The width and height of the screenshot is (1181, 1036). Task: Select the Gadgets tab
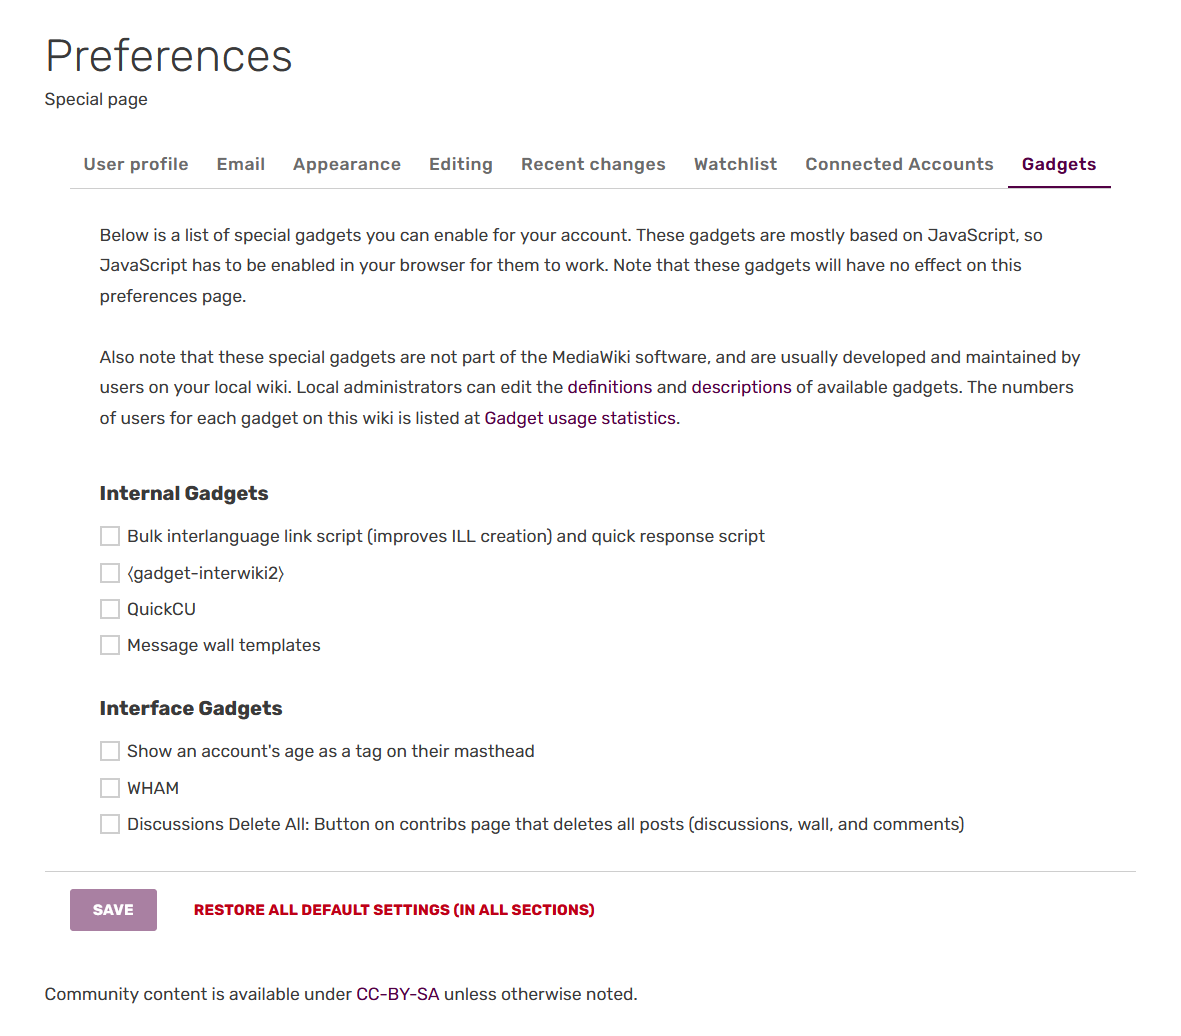tap(1059, 164)
